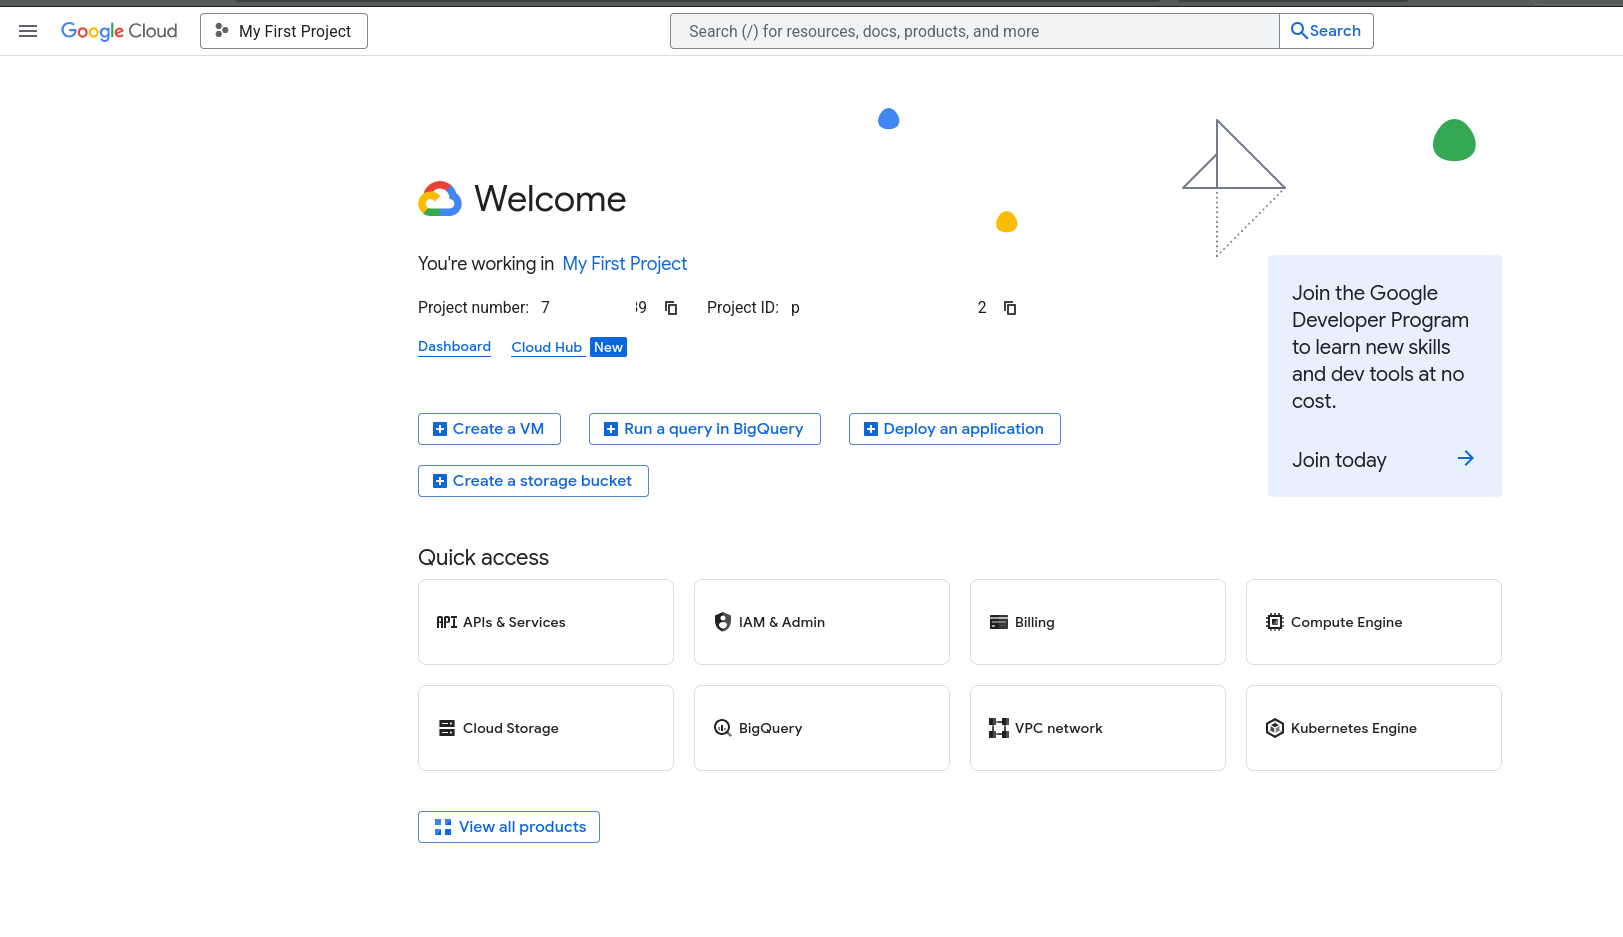Image resolution: width=1623 pixels, height=937 pixels.
Task: Copy the project number to clipboard
Action: coord(671,308)
